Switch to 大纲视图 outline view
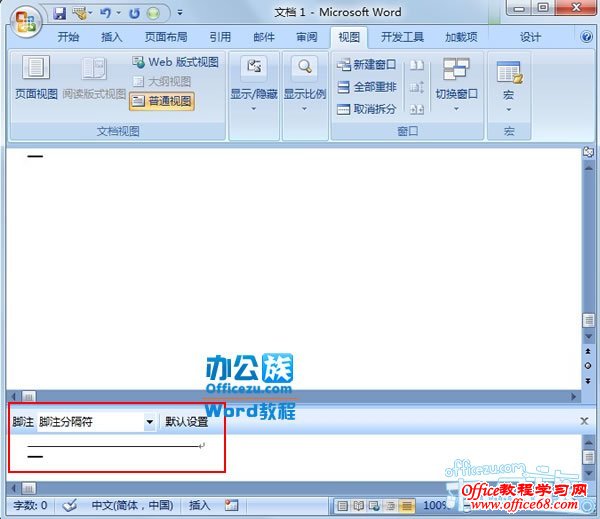Viewport: 600px width, 519px height. [x=161, y=81]
